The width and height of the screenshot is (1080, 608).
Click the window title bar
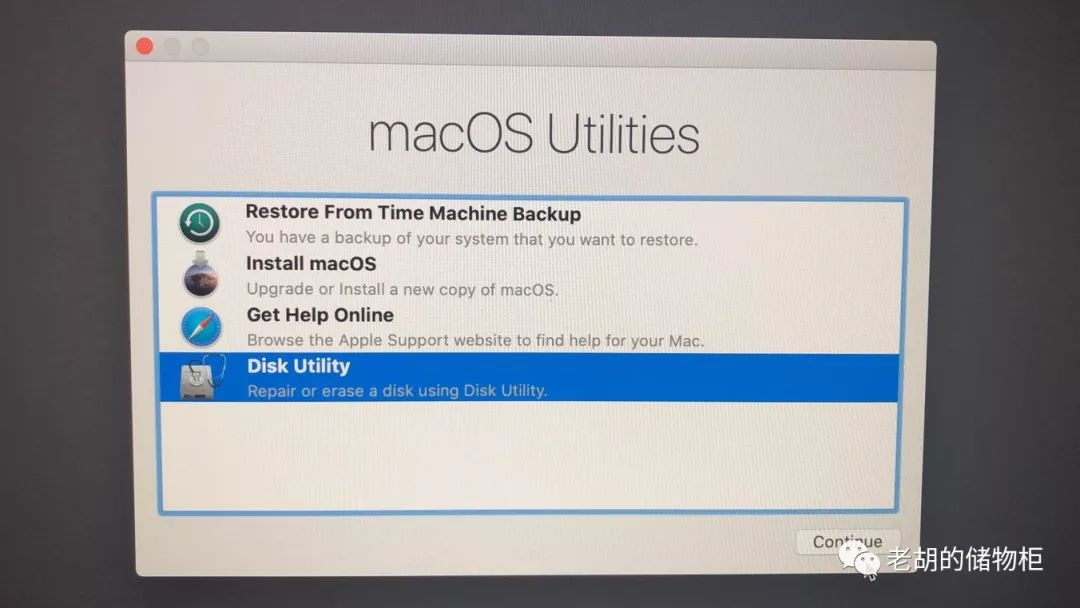(530, 50)
